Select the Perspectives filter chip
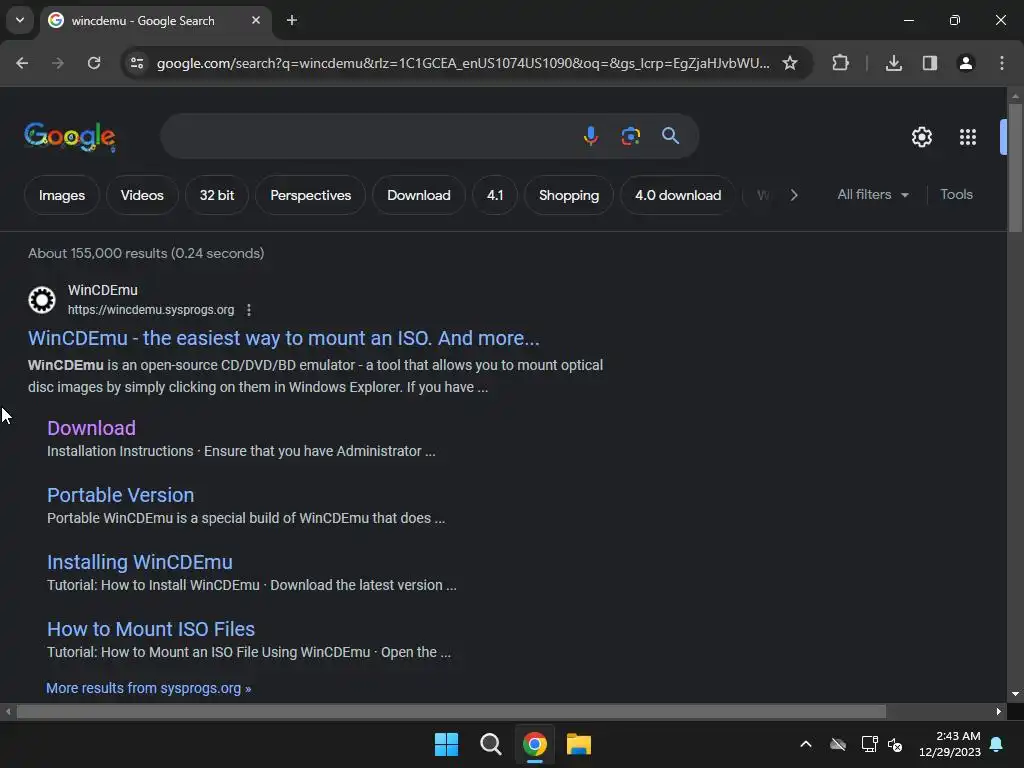The image size is (1024, 768). click(x=310, y=195)
